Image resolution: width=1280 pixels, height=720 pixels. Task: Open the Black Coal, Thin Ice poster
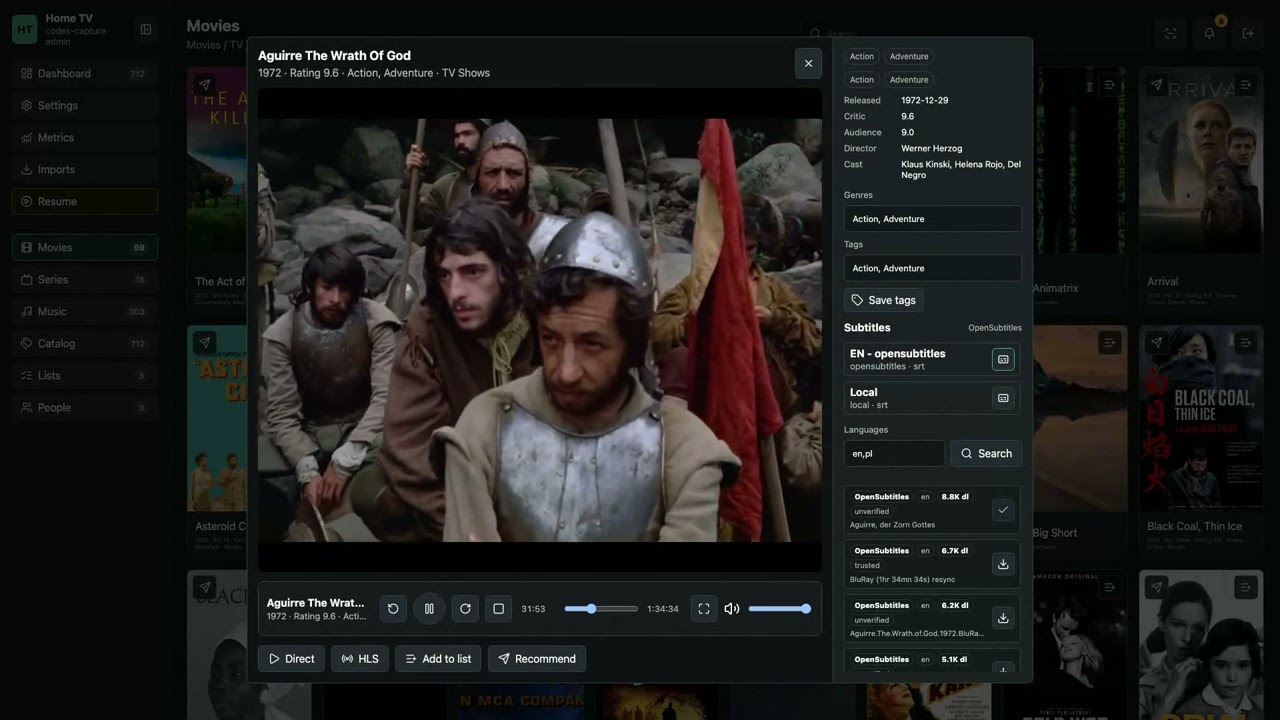tap(1201, 418)
